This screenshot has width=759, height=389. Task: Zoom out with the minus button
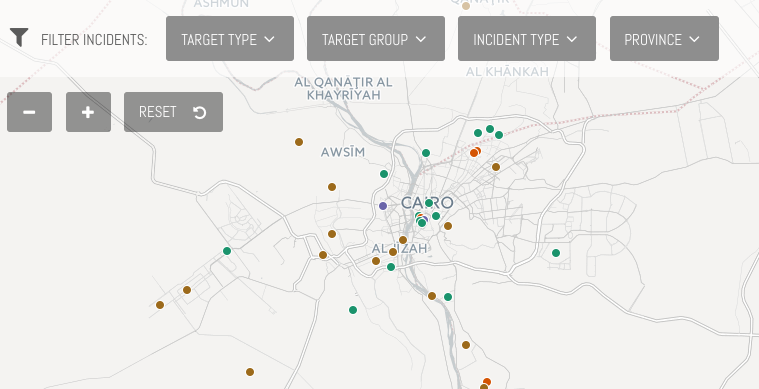point(30,112)
